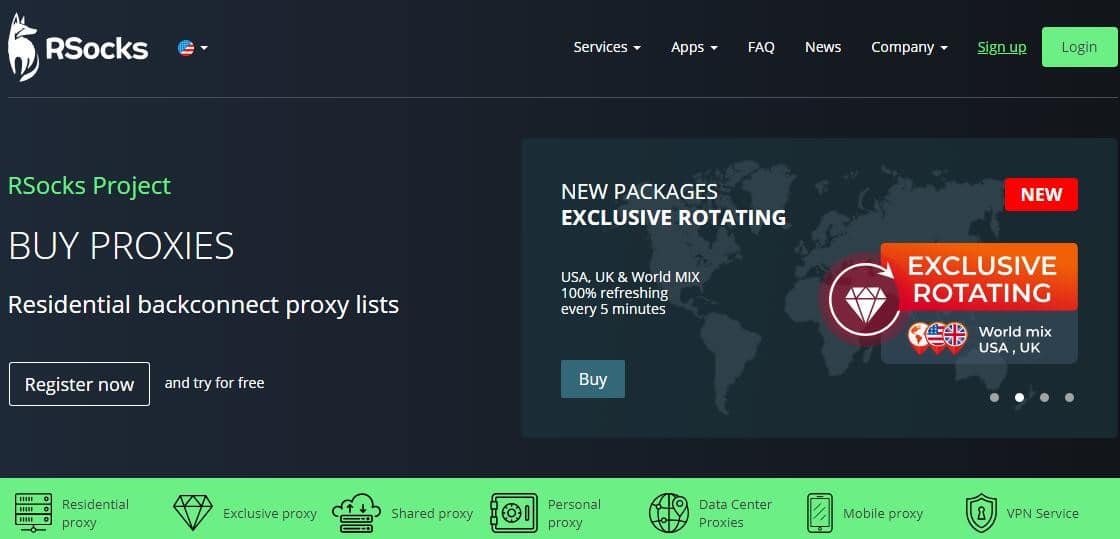
Task: Select the fourth carousel slide dot
Action: pos(1069,398)
